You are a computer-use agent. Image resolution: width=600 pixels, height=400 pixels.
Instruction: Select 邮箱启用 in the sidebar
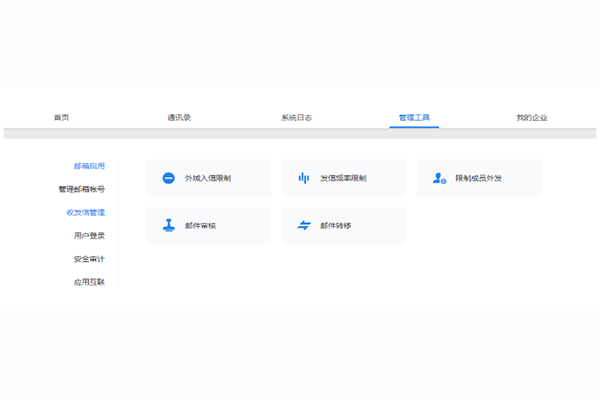pyautogui.click(x=89, y=165)
